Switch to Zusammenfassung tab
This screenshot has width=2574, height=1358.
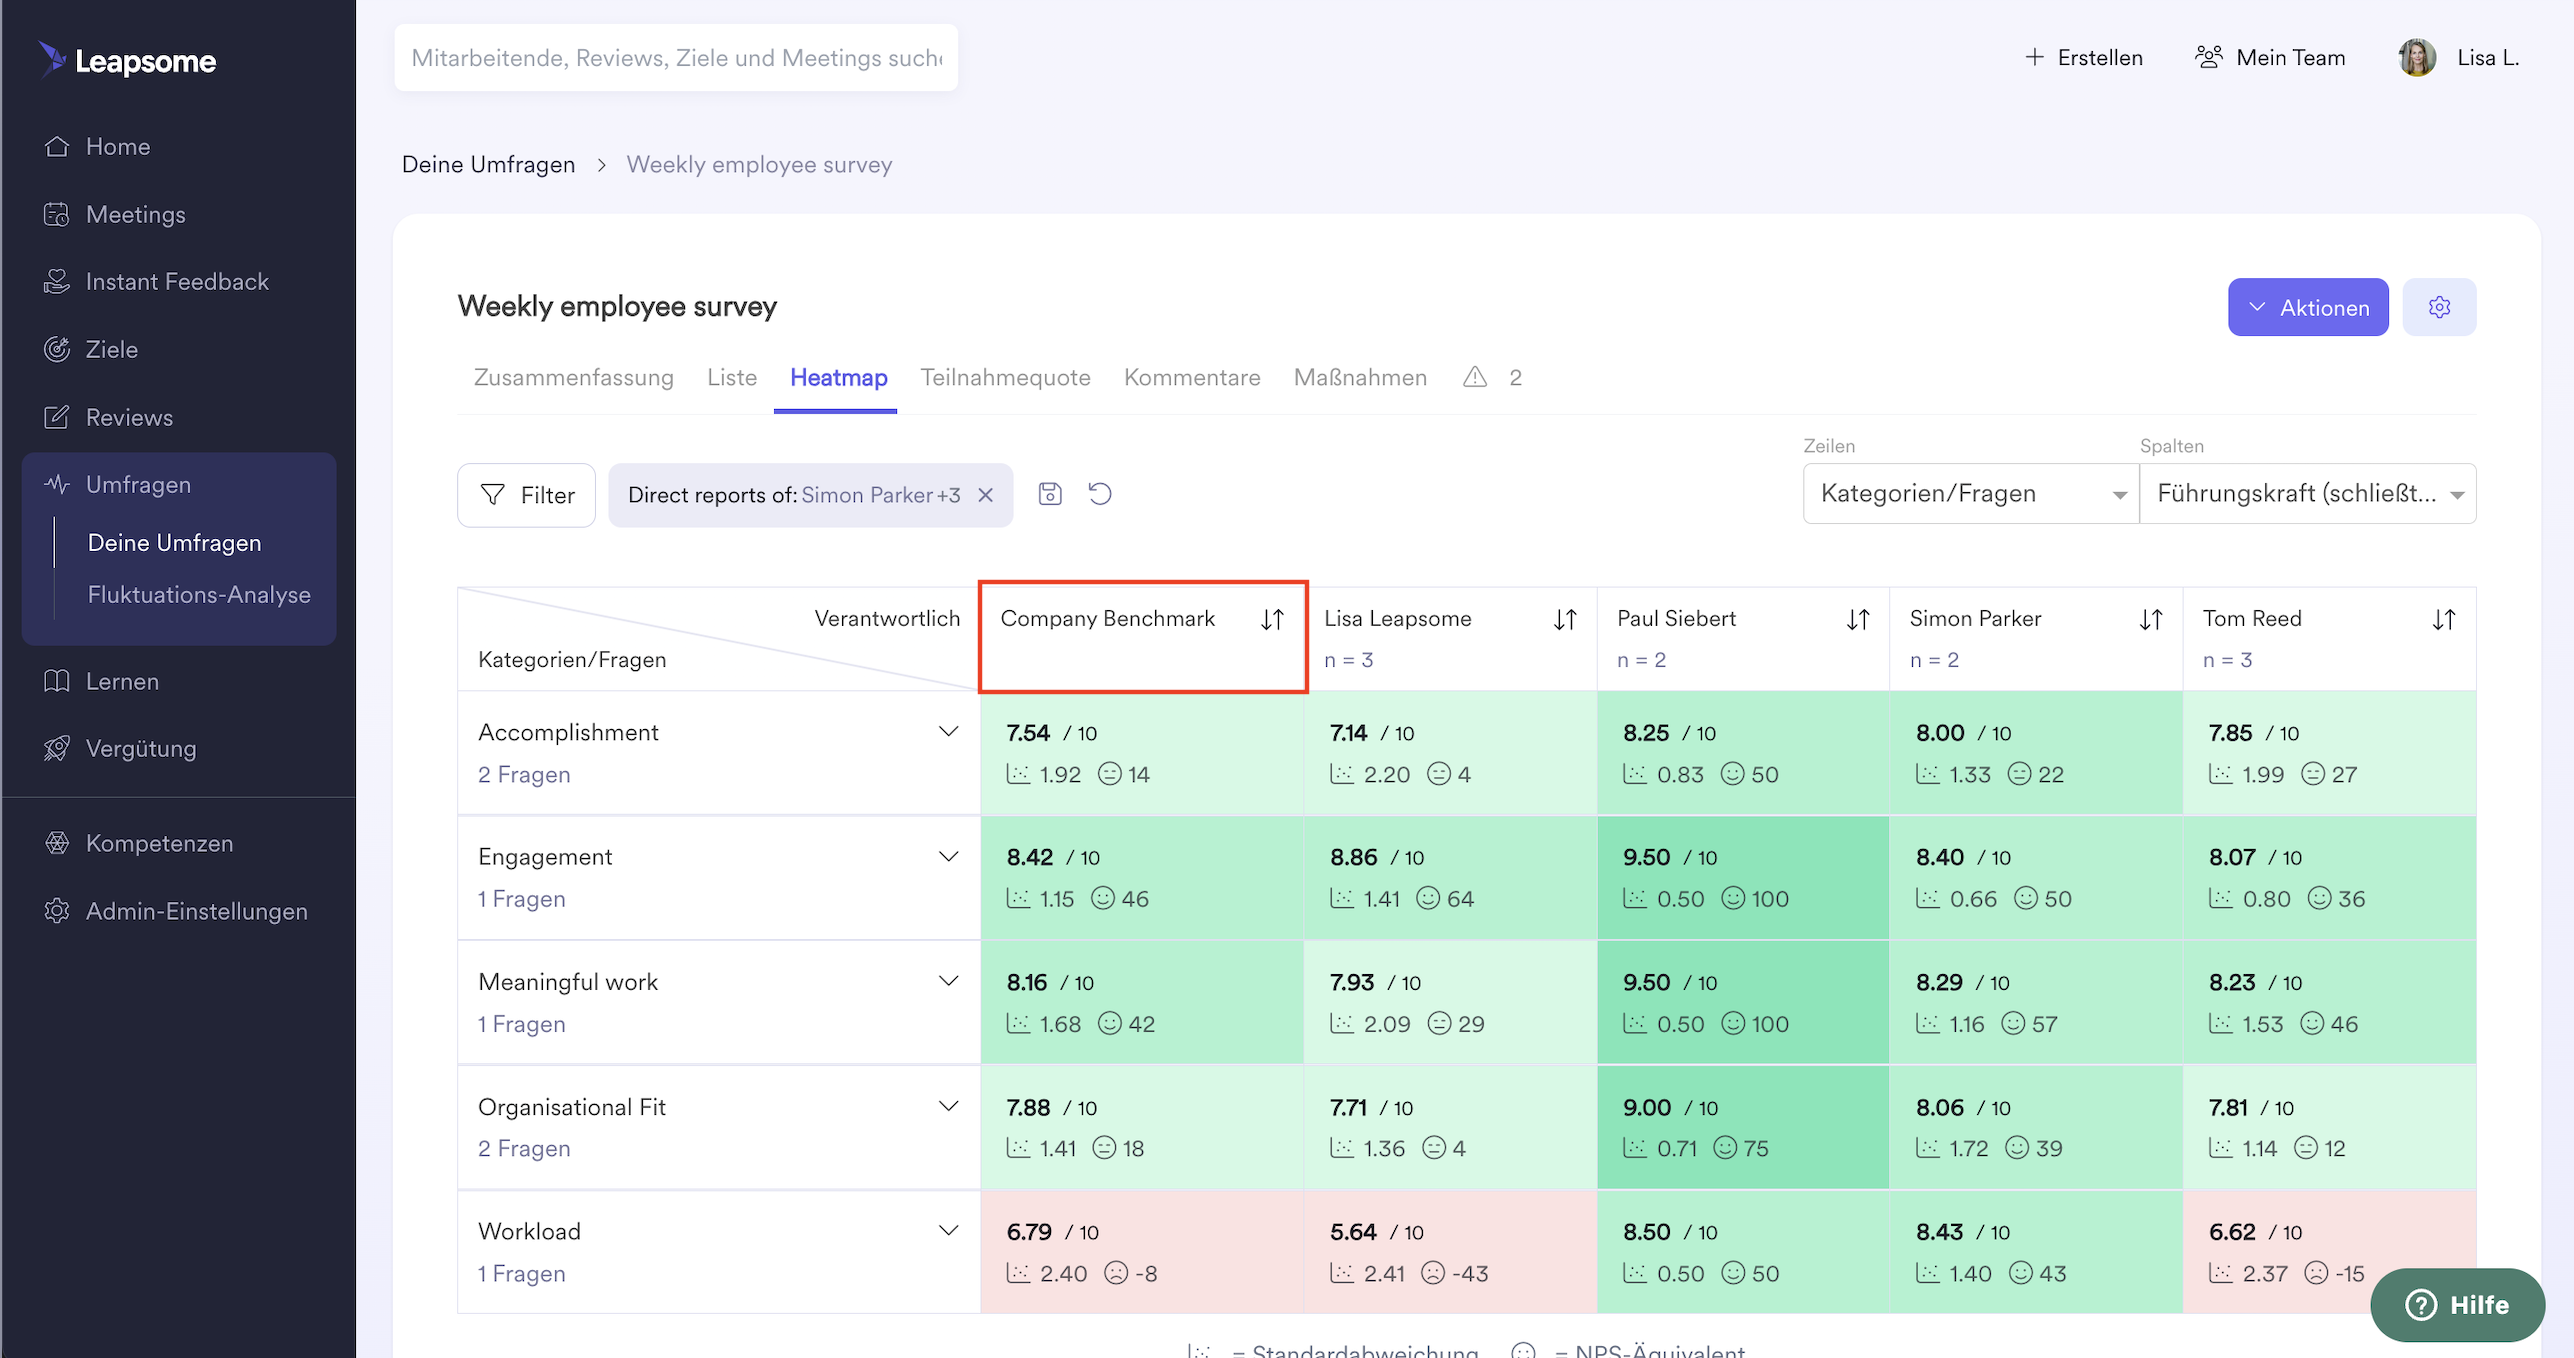tap(574, 377)
